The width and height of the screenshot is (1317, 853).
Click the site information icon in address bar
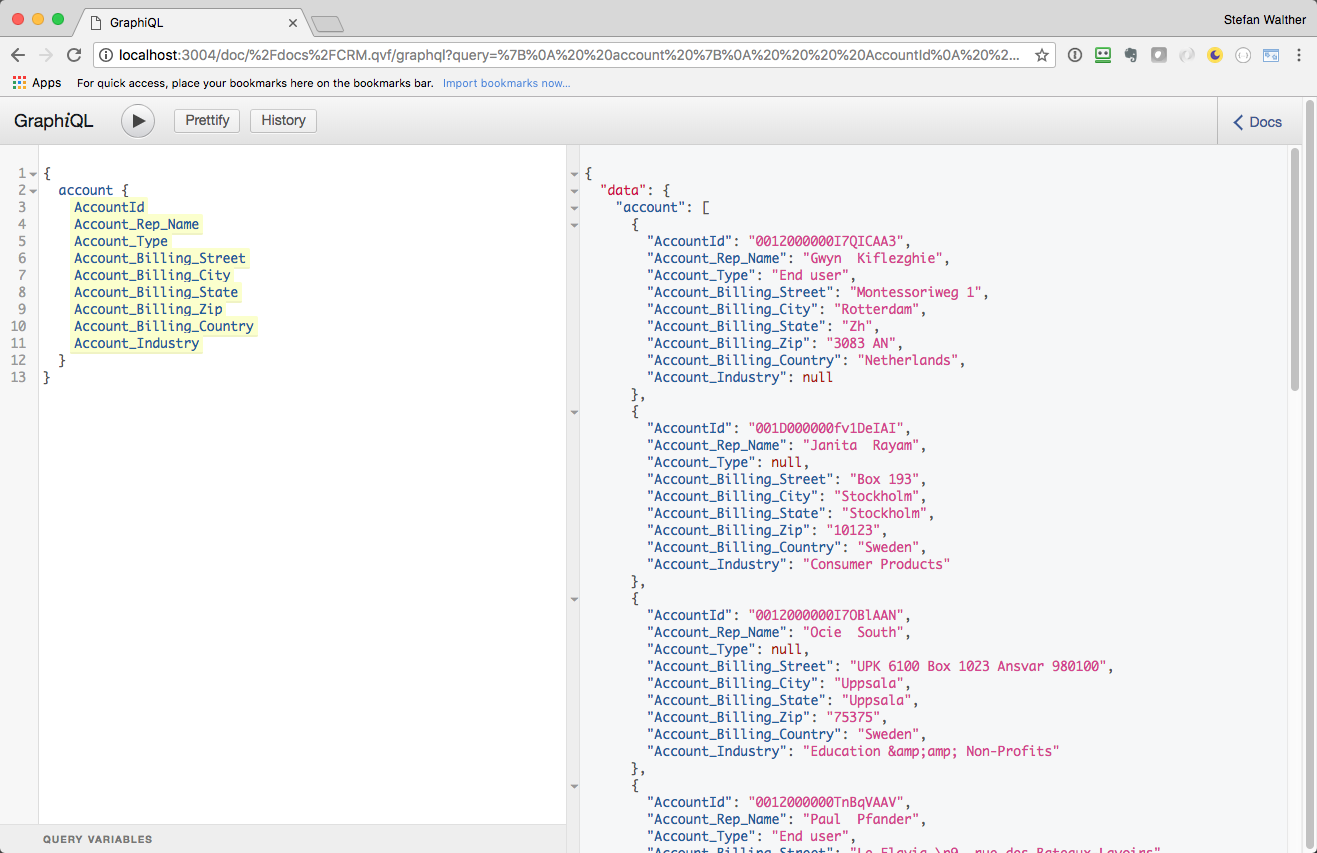pyautogui.click(x=106, y=55)
